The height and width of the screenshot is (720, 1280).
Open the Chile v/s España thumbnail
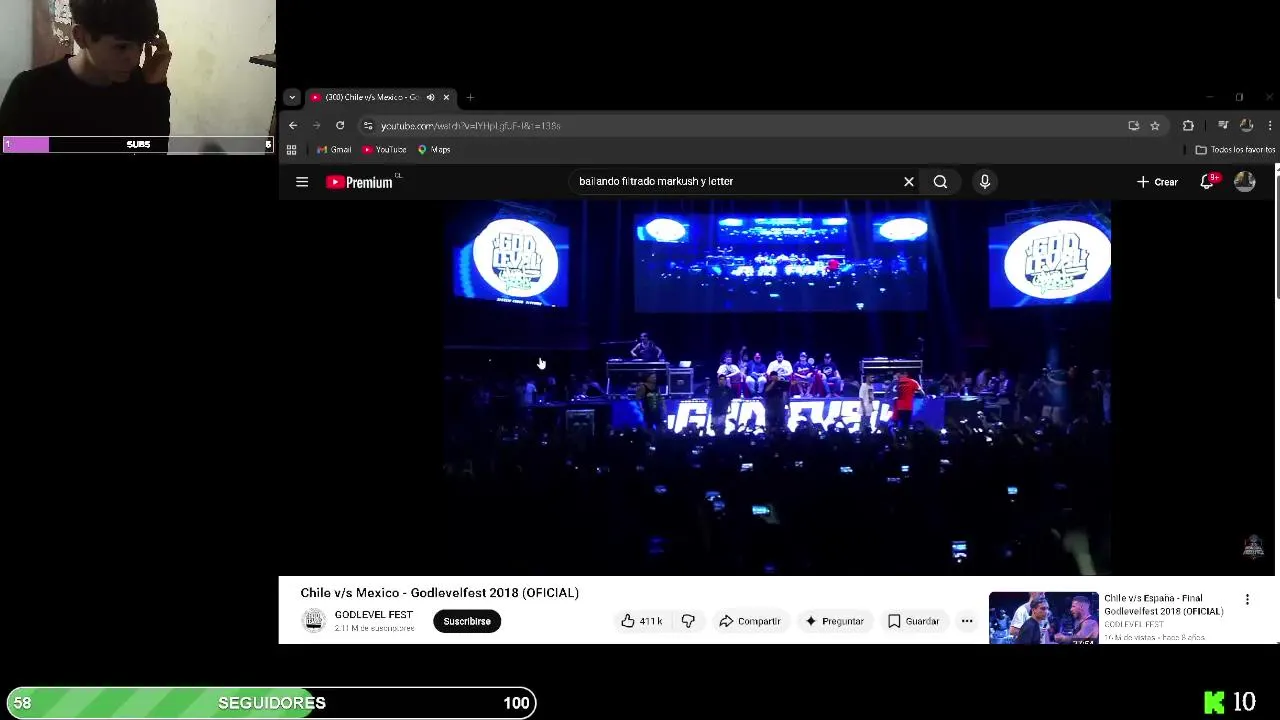click(x=1043, y=618)
